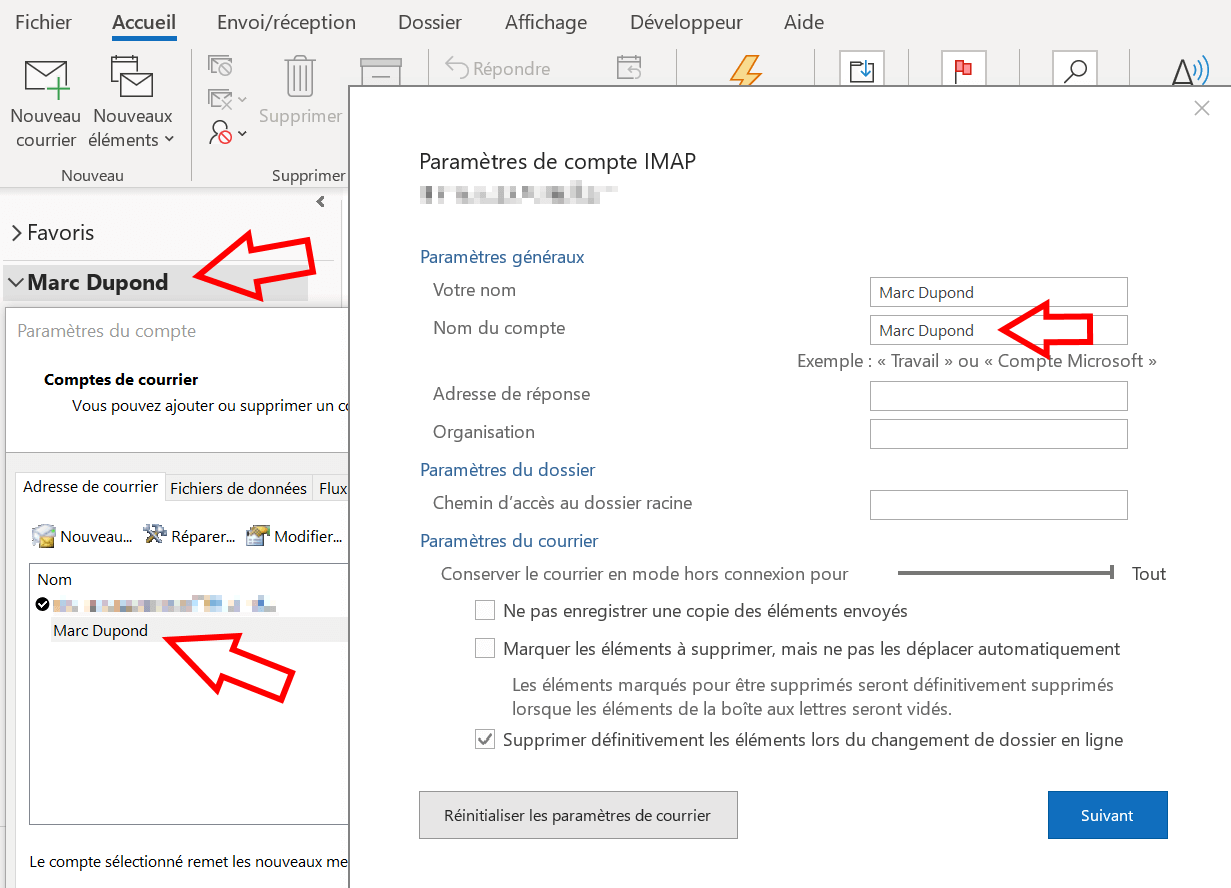
Task: Toggle Ne pas enregistrer une copie checkbox
Action: click(485, 610)
